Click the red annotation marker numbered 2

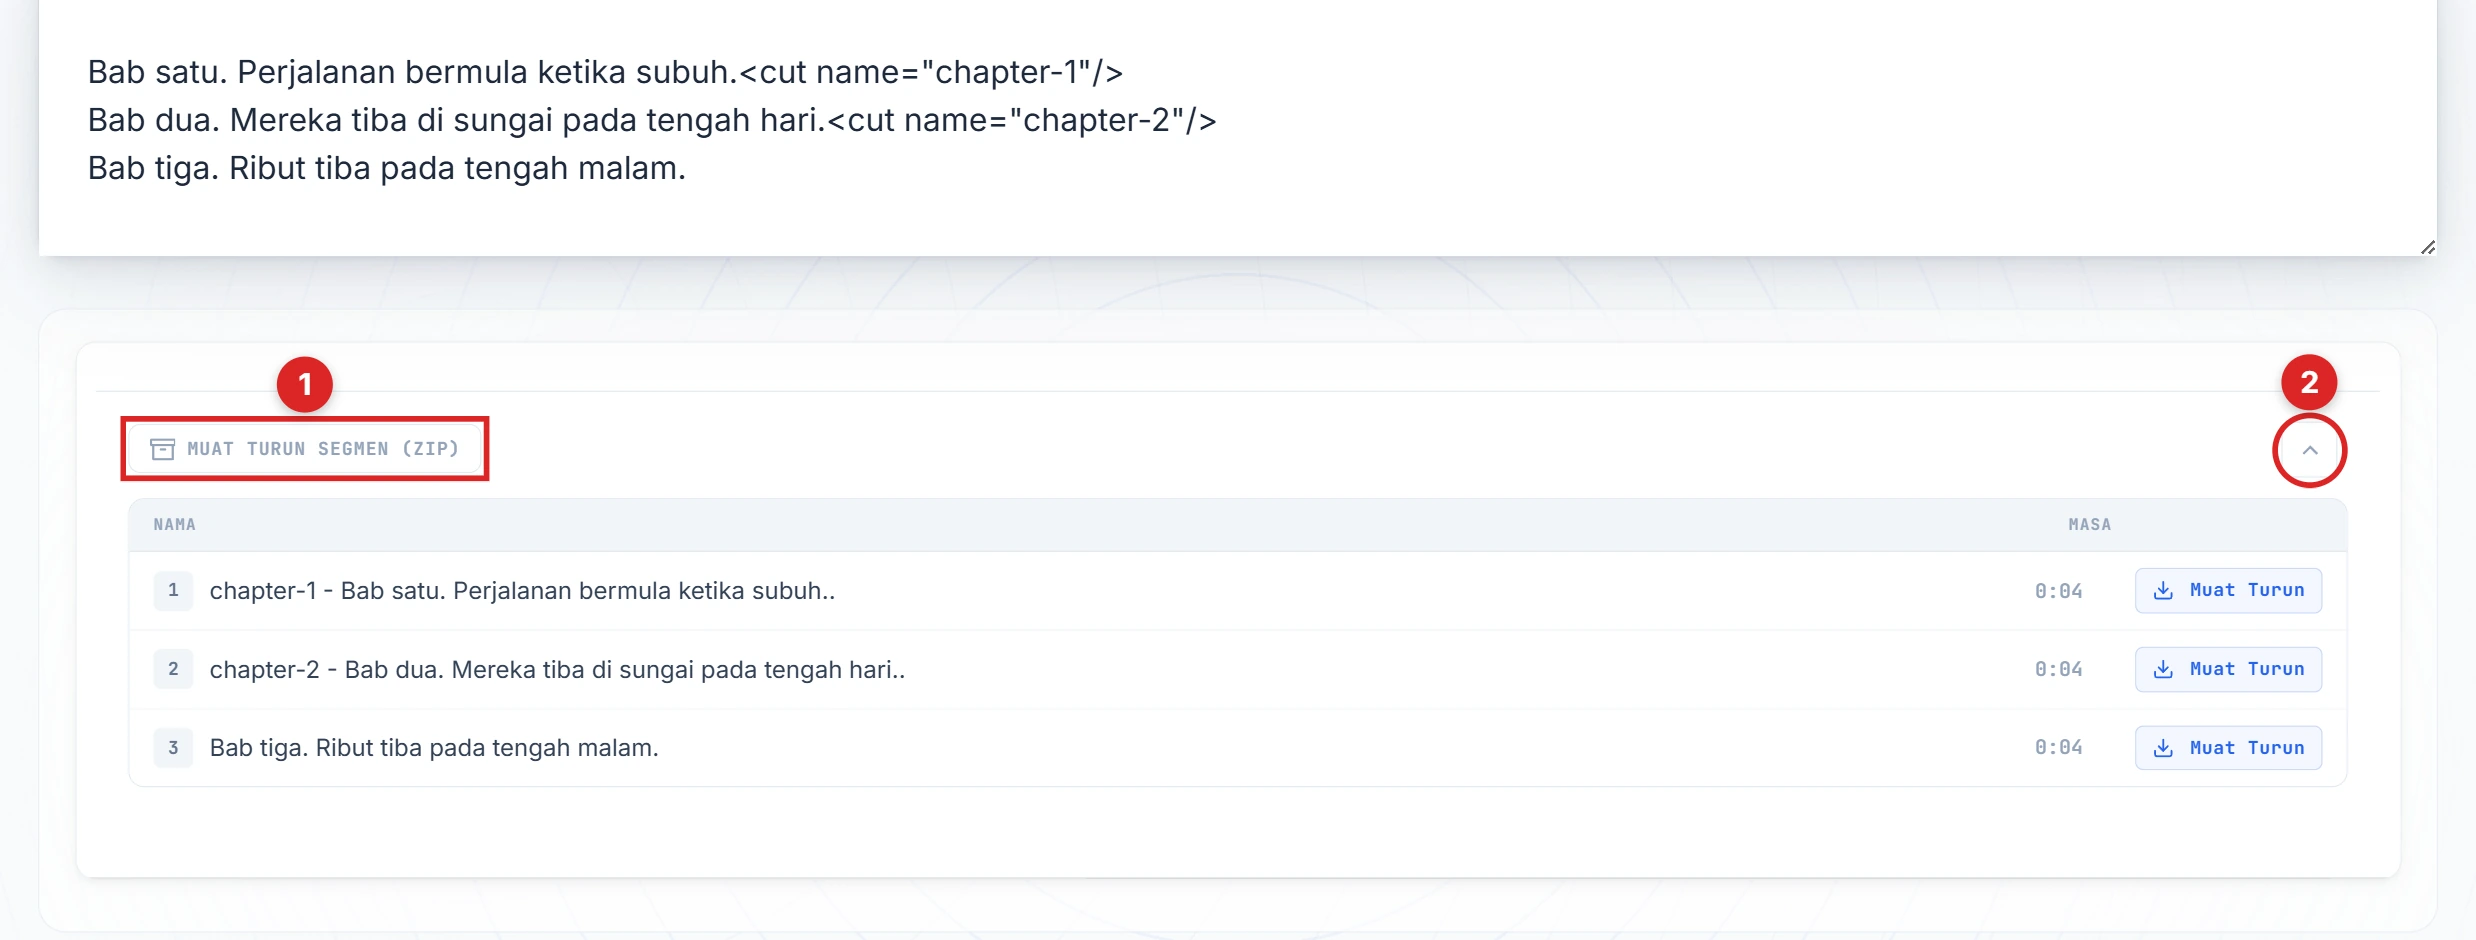point(2308,382)
